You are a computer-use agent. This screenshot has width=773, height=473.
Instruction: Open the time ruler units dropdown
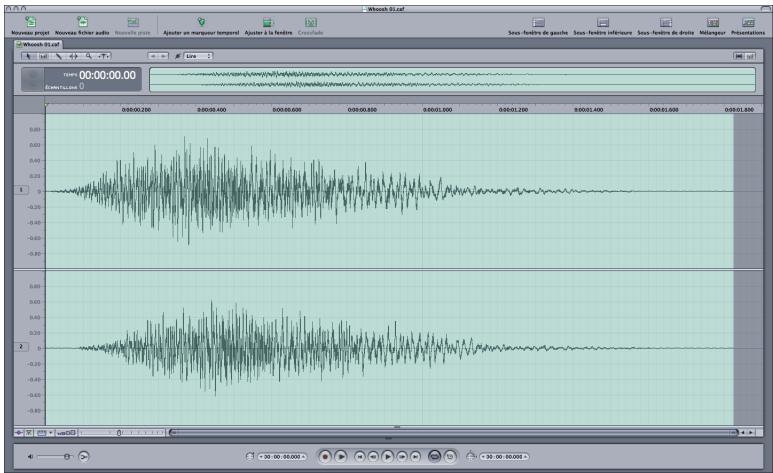[44, 433]
